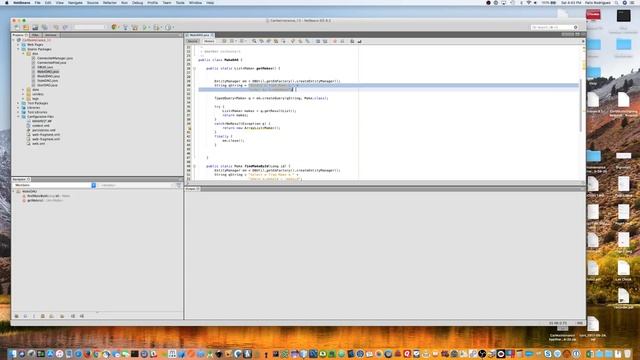Screen dimensions: 640x360
Task: Toggle last filter button at Navigator bottom
Action: pos(82,316)
